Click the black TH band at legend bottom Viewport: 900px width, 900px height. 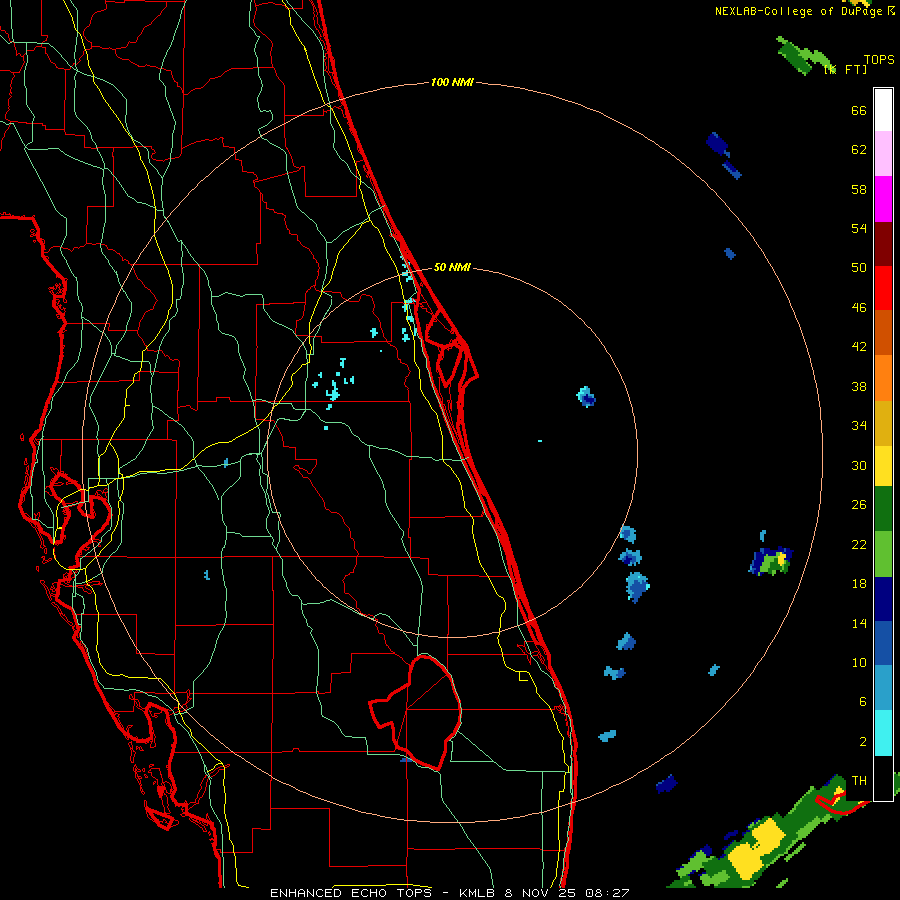coord(883,778)
